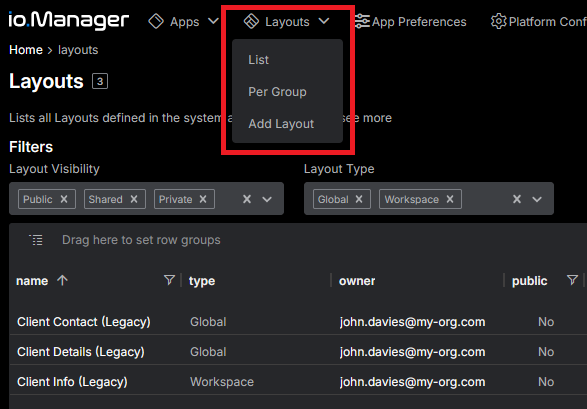Image resolution: width=587 pixels, height=409 pixels.
Task: Click the Platform Config gear icon
Action: [x=499, y=21]
